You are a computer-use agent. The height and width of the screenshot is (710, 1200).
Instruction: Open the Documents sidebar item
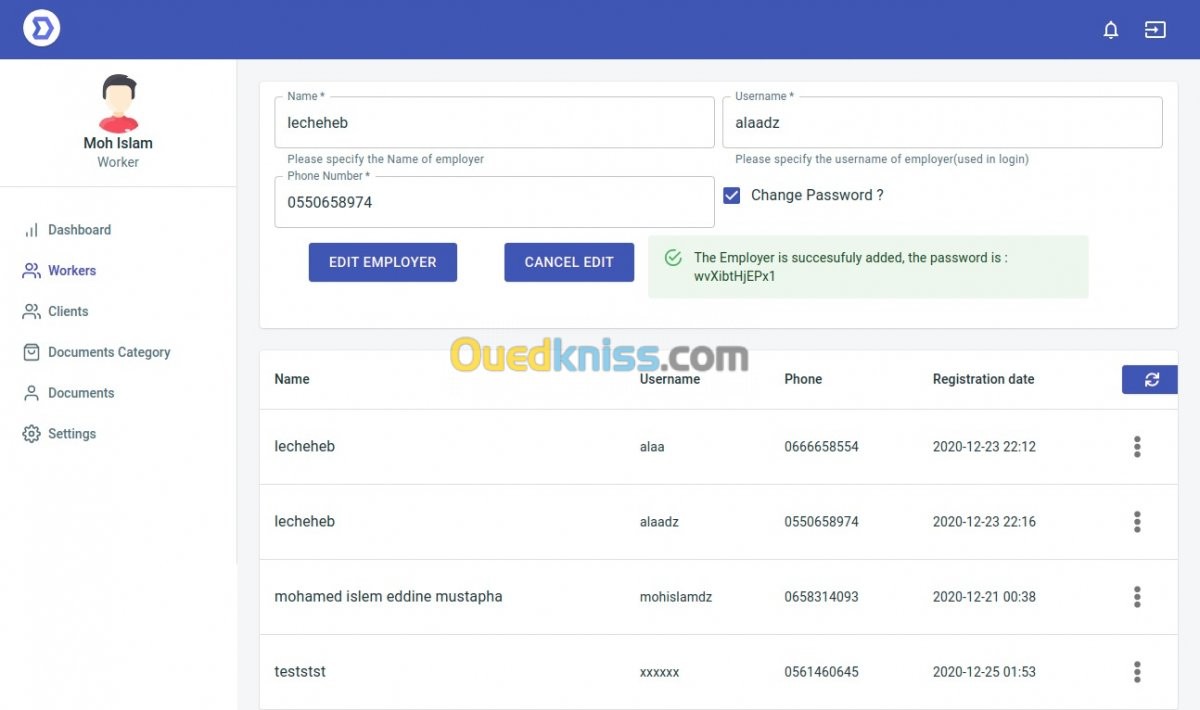pyautogui.click(x=81, y=393)
